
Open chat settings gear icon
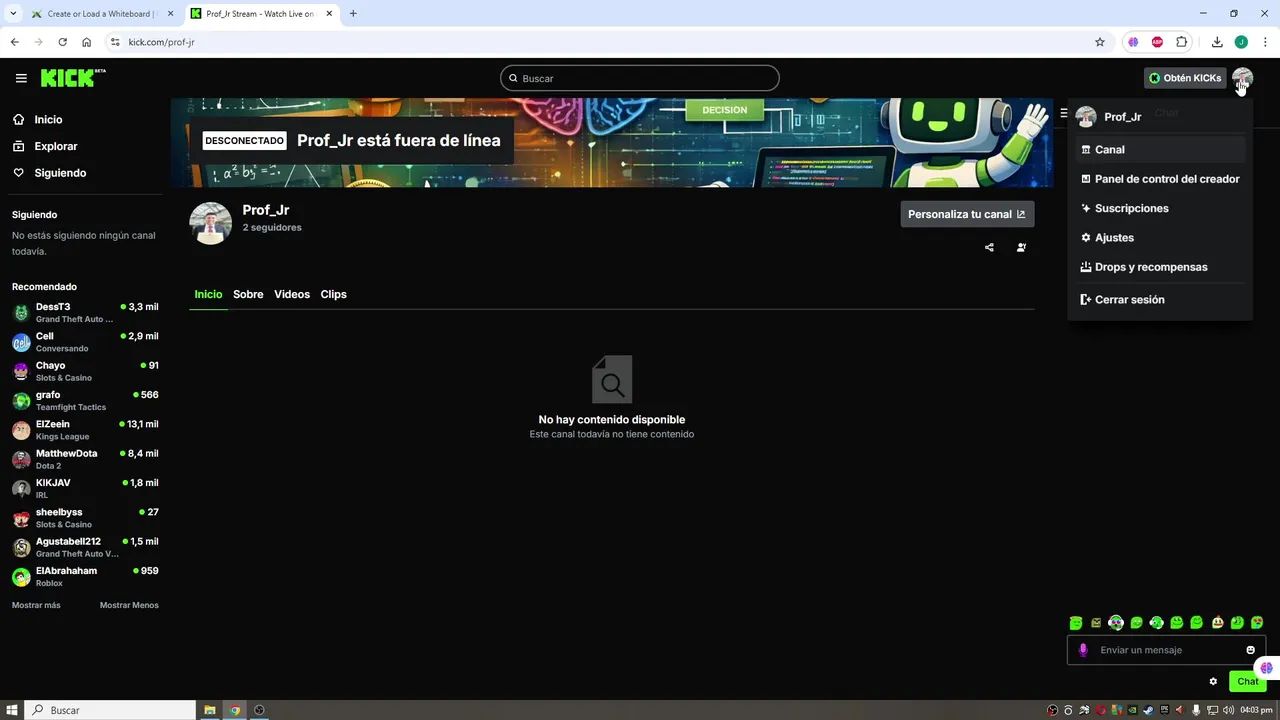click(1213, 681)
